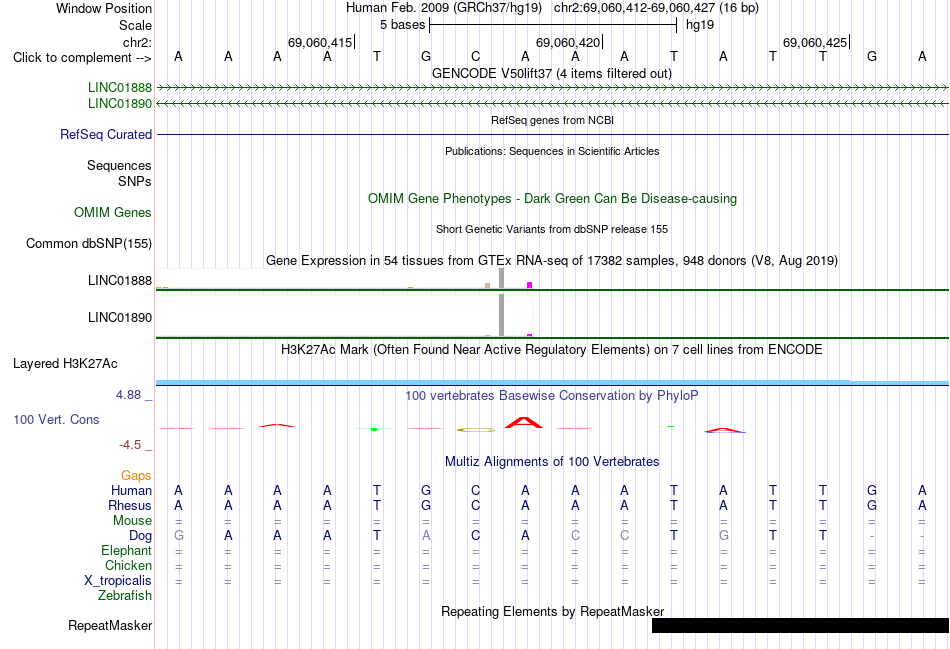Click the 4.88 PhyloP upper scale value
The image size is (950, 649).
click(128, 395)
